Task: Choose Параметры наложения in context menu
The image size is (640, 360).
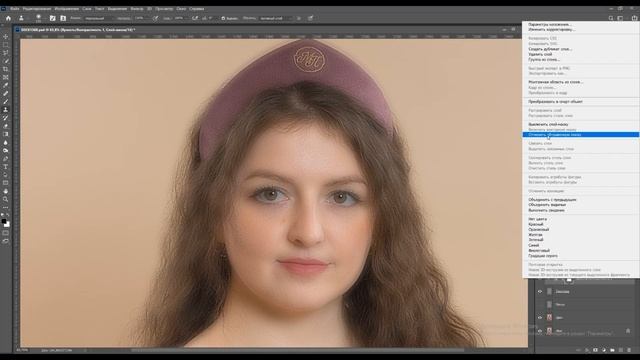Action: (x=580, y=24)
